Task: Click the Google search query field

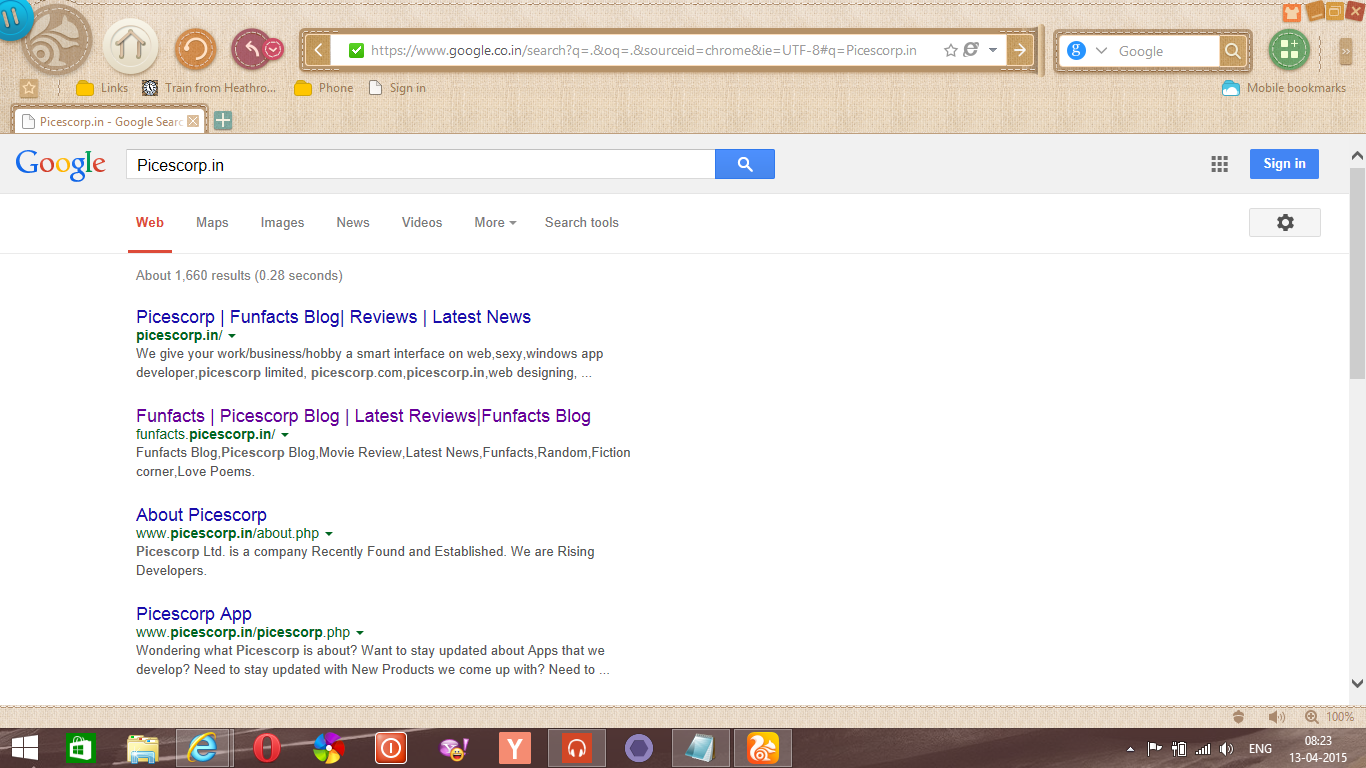Action: tap(421, 165)
